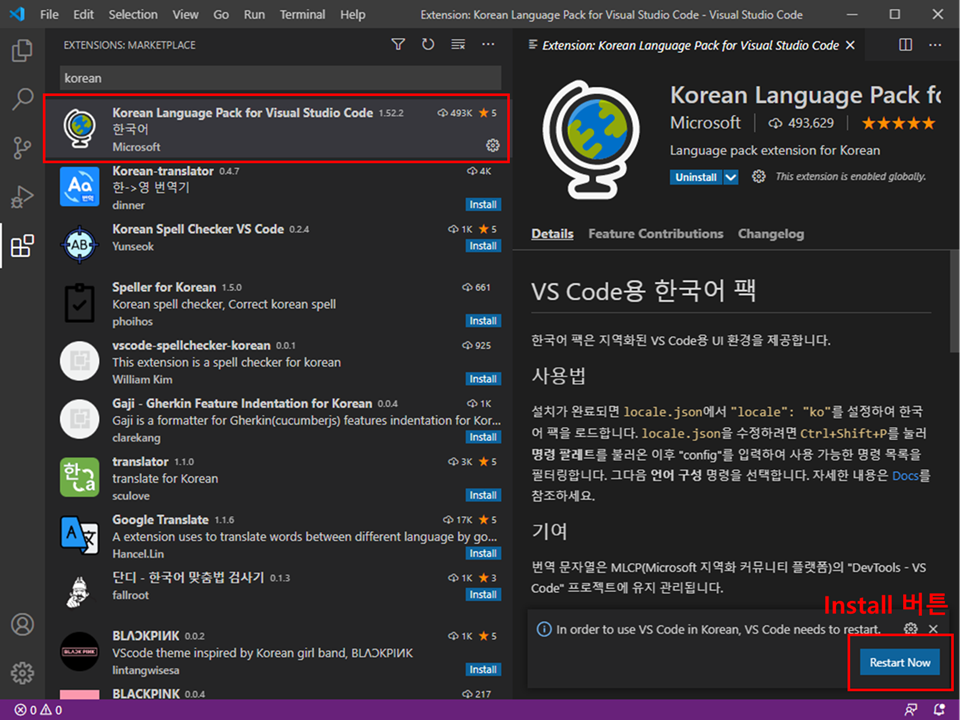Install Gaji Gherkin Feature Indentation extension
Screen dimensions: 964x720
(483, 437)
